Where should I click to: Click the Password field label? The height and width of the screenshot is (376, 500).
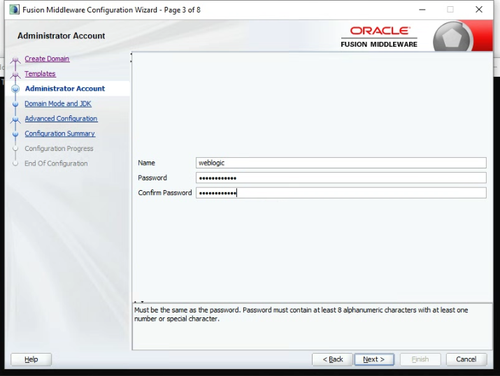(152, 178)
